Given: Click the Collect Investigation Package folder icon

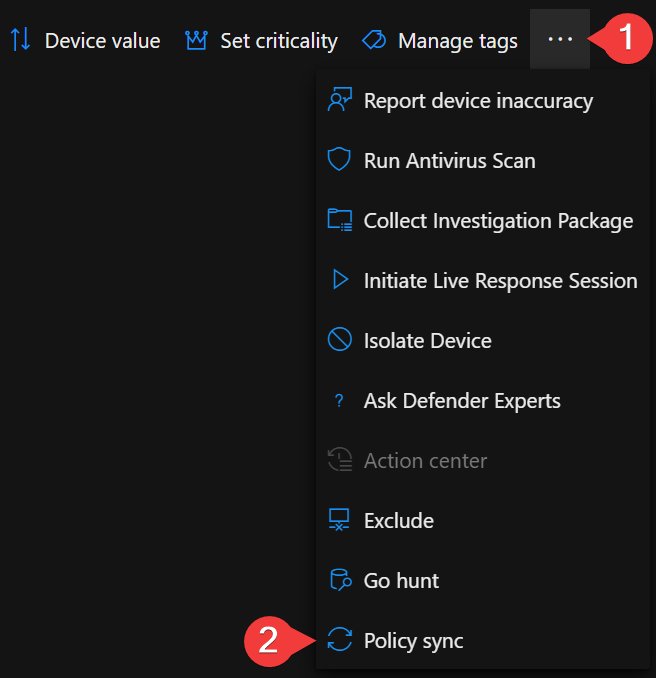Looking at the screenshot, I should (340, 220).
